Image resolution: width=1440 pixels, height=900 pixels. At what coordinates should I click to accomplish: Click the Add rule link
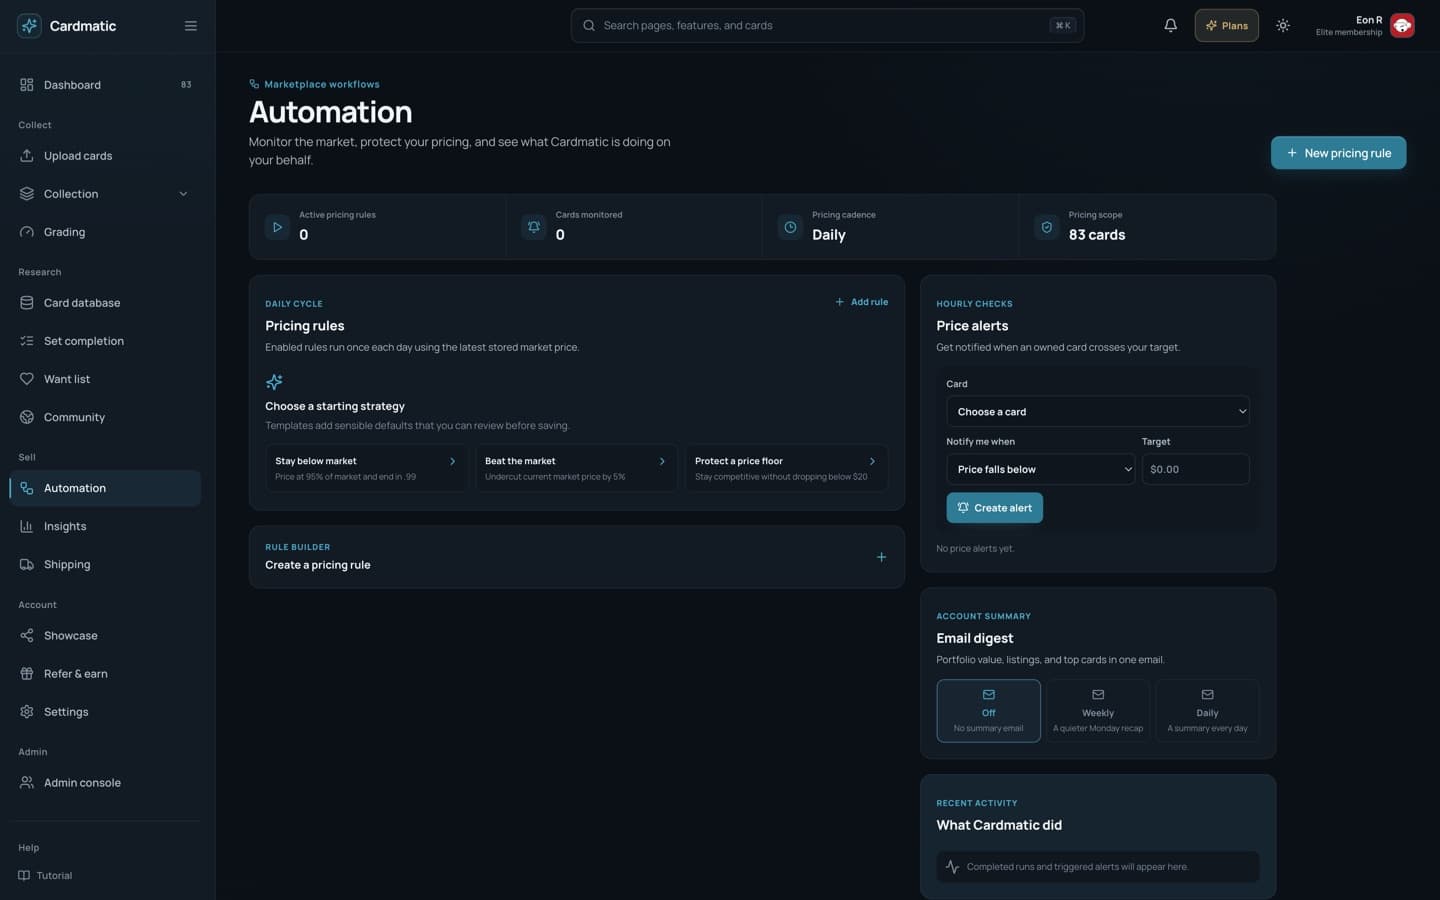click(x=861, y=302)
